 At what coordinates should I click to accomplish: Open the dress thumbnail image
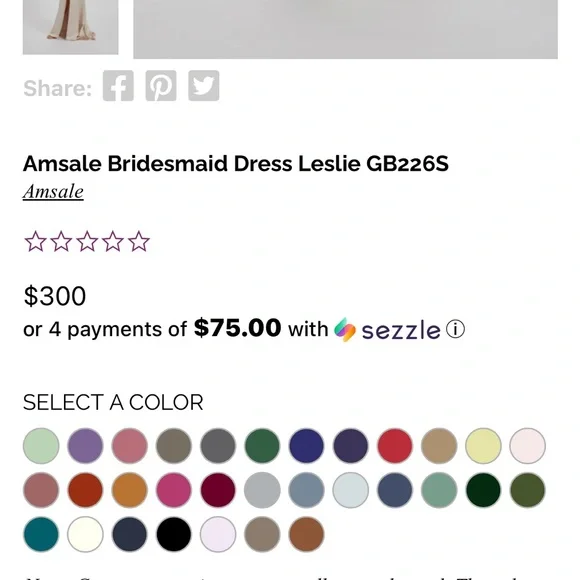click(71, 27)
